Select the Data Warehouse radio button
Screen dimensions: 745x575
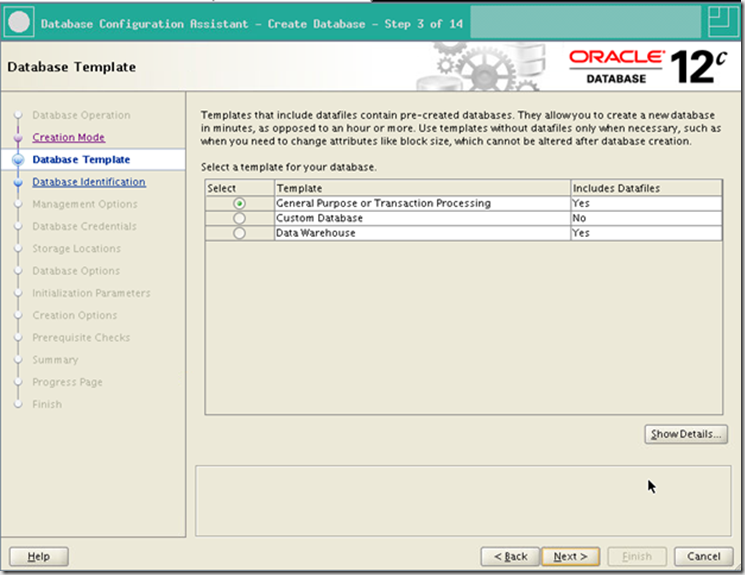239,233
